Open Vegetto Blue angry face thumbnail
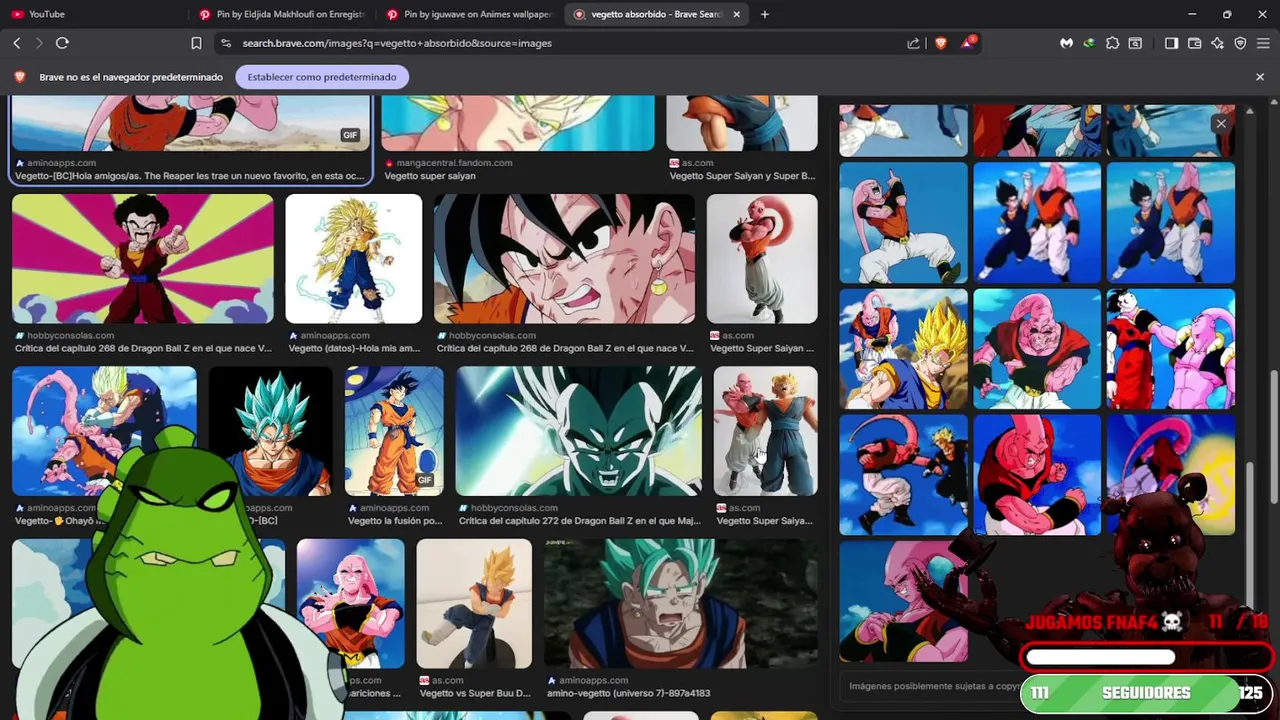 pos(681,603)
